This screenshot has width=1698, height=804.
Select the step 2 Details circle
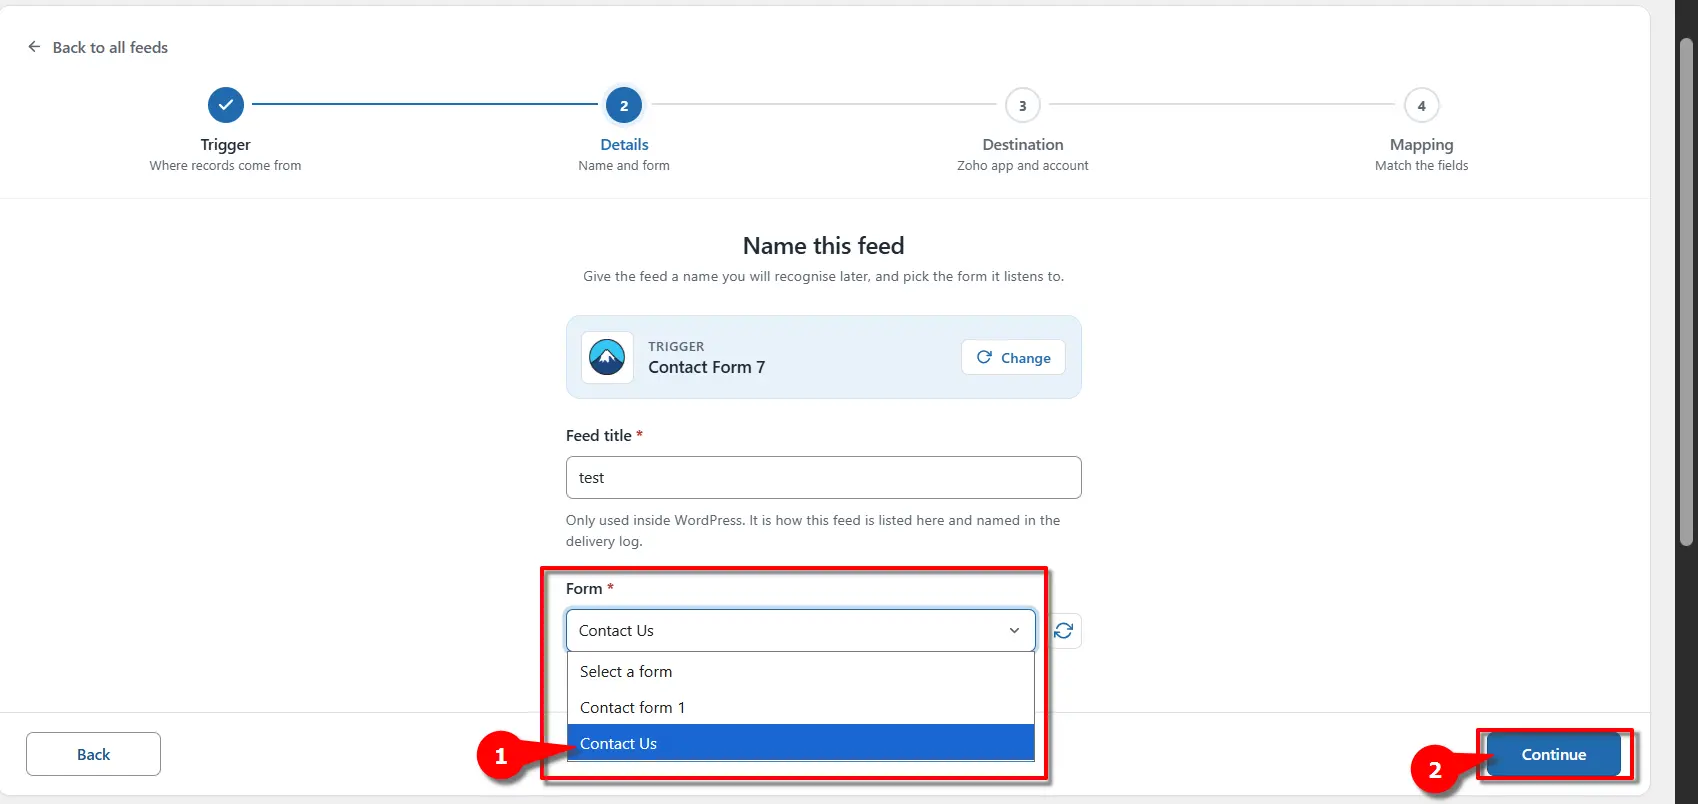pos(624,105)
